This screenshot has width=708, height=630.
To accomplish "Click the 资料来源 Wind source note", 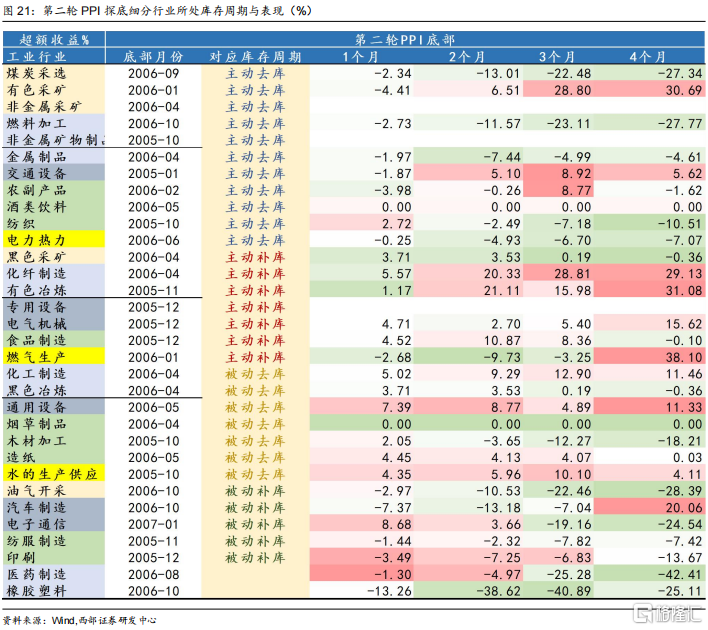I will pos(79,620).
